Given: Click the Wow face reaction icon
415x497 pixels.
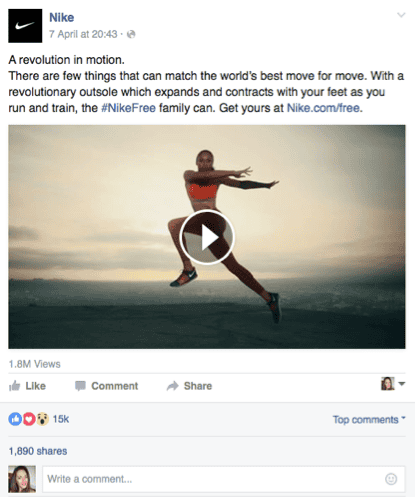Looking at the screenshot, I should (x=42, y=419).
